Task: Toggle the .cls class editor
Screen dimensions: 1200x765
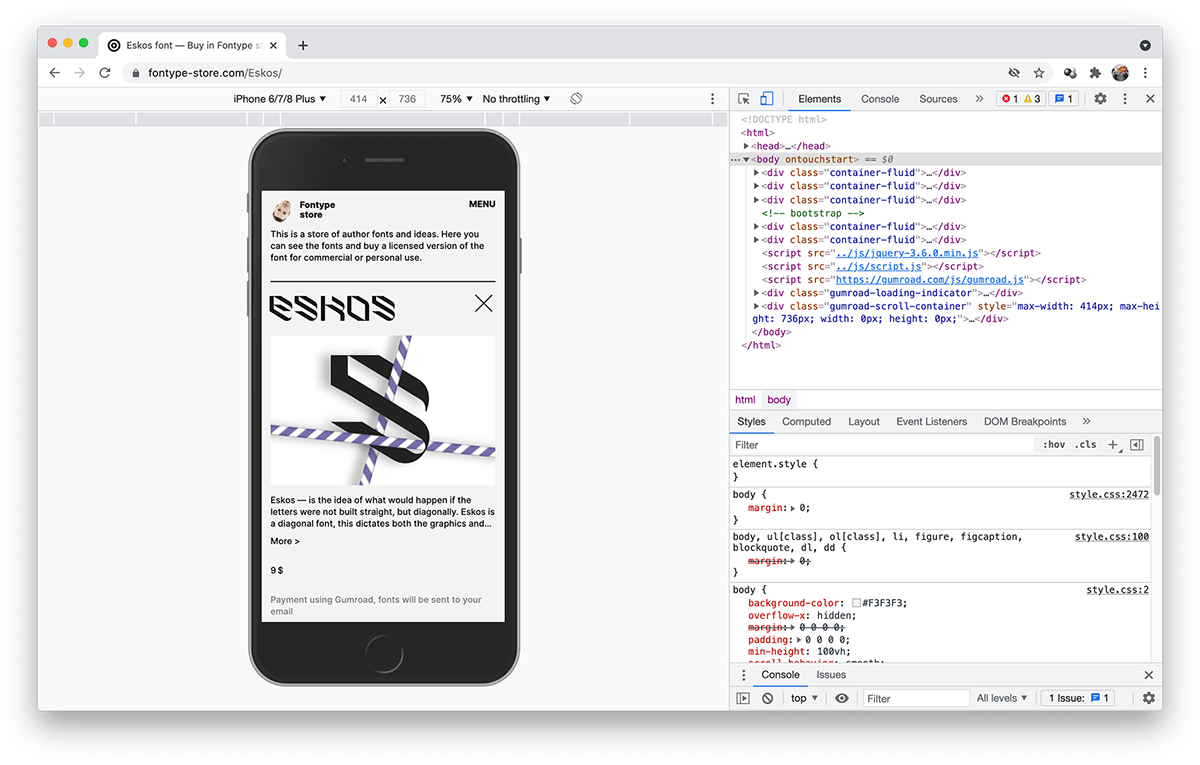Action: point(1085,445)
